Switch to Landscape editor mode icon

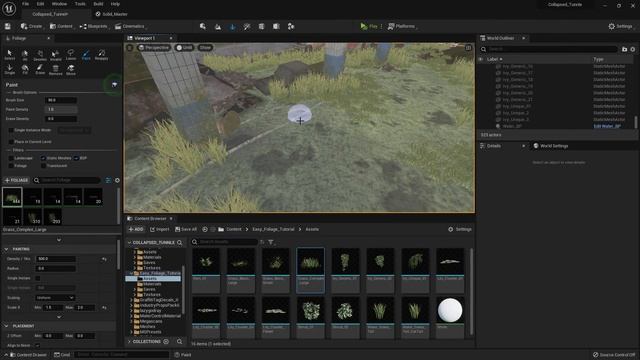pos(218,27)
